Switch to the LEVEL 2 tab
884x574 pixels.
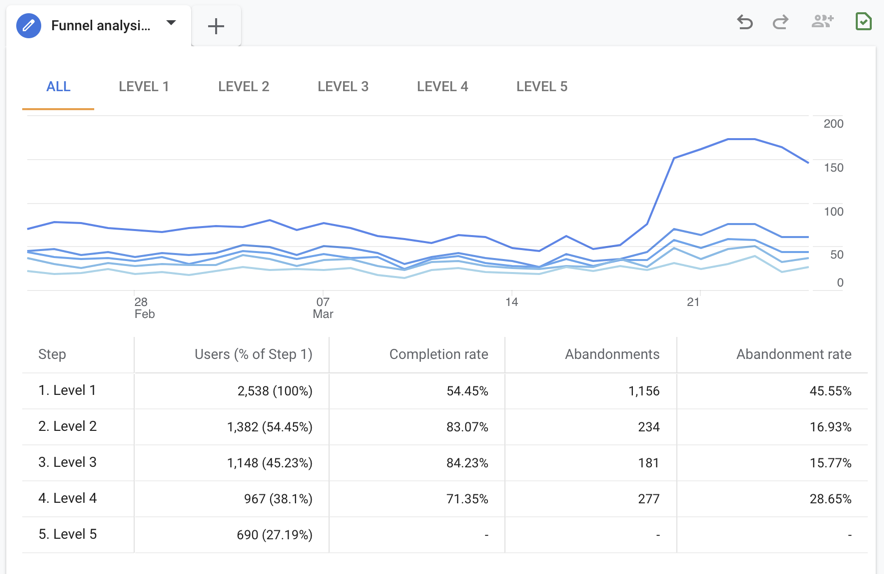coord(244,87)
